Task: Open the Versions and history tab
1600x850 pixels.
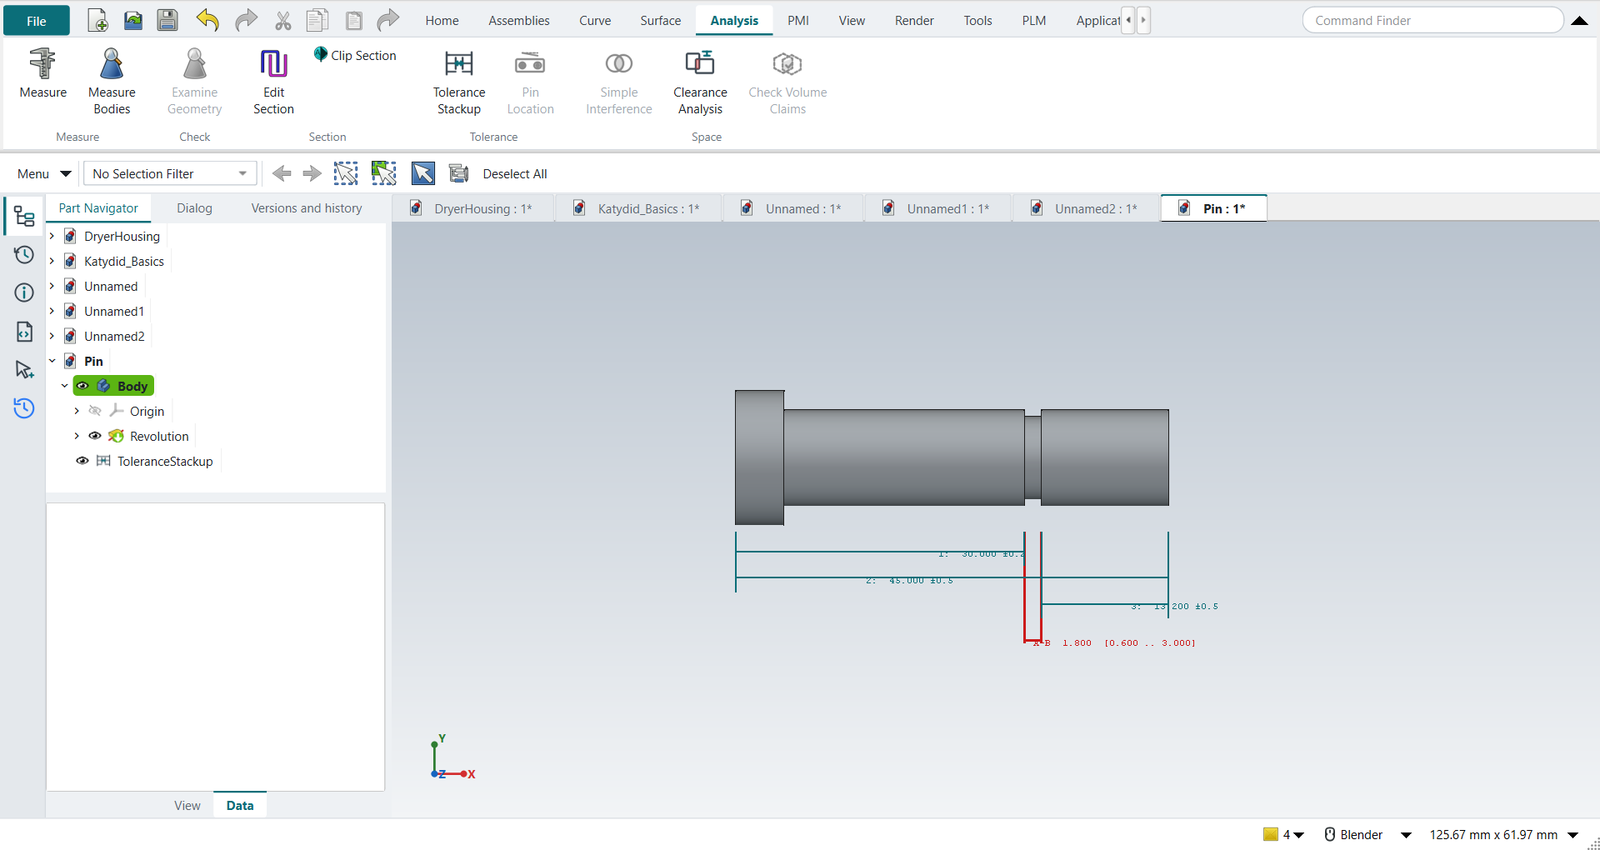Action: 306,208
